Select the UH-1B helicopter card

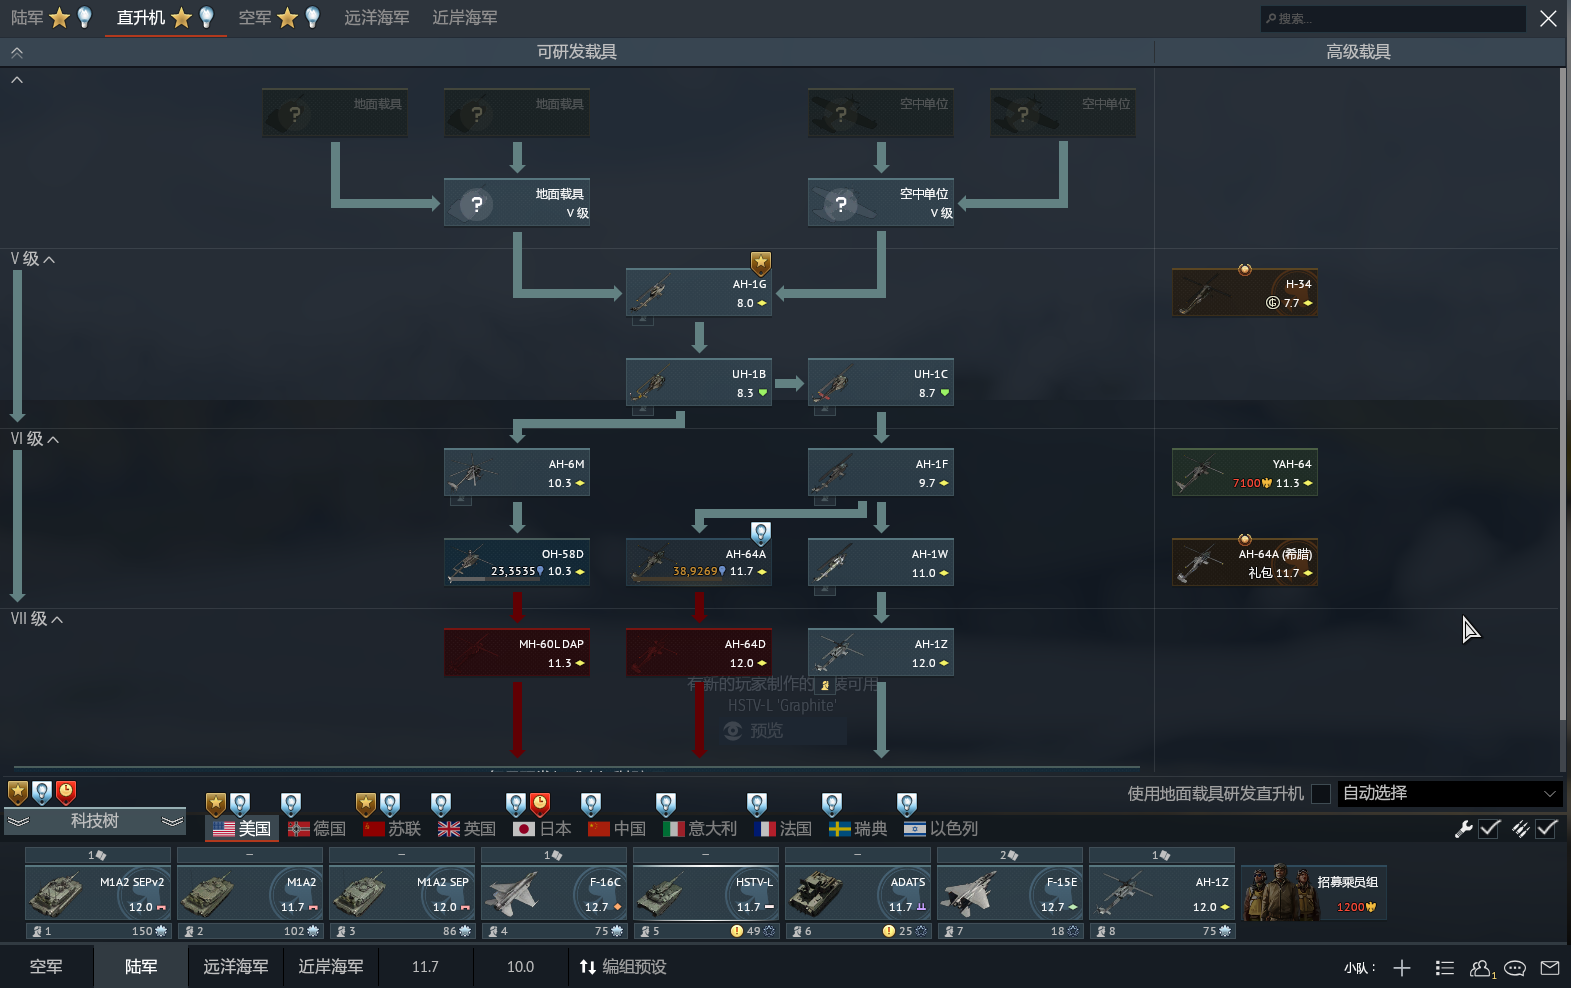[698, 382]
